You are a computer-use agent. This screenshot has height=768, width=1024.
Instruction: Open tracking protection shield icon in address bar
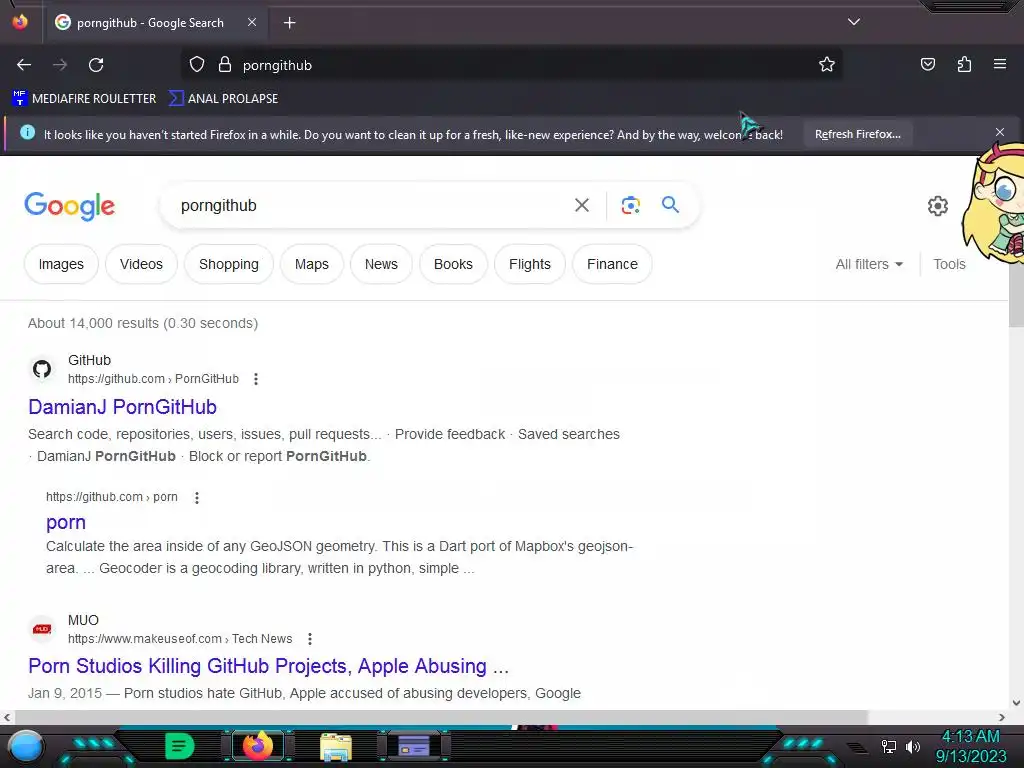pos(197,65)
